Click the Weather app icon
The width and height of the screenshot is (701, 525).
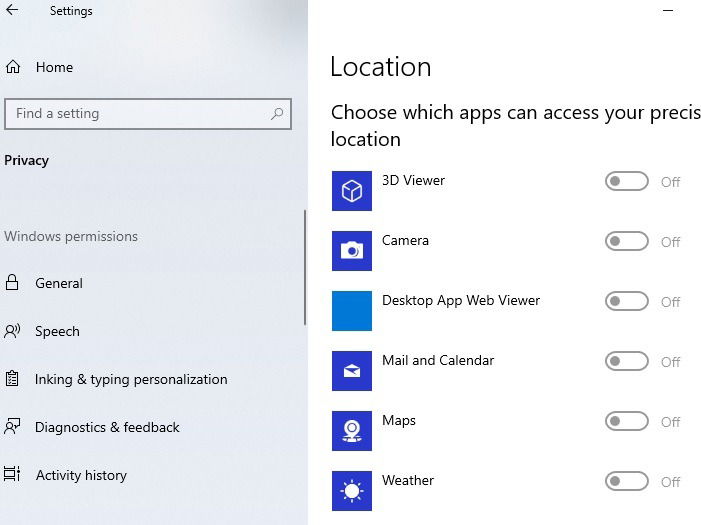[352, 491]
